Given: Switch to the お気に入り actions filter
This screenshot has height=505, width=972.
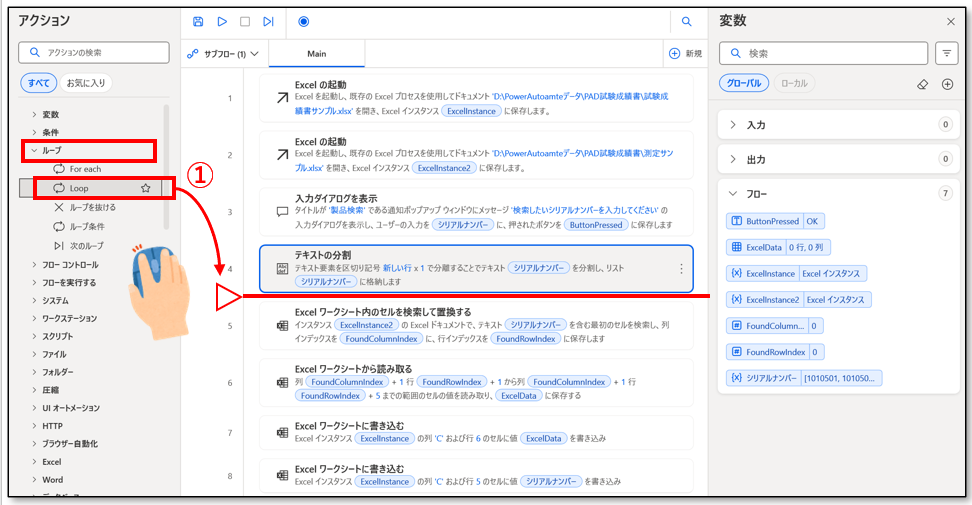Looking at the screenshot, I should pos(87,83).
